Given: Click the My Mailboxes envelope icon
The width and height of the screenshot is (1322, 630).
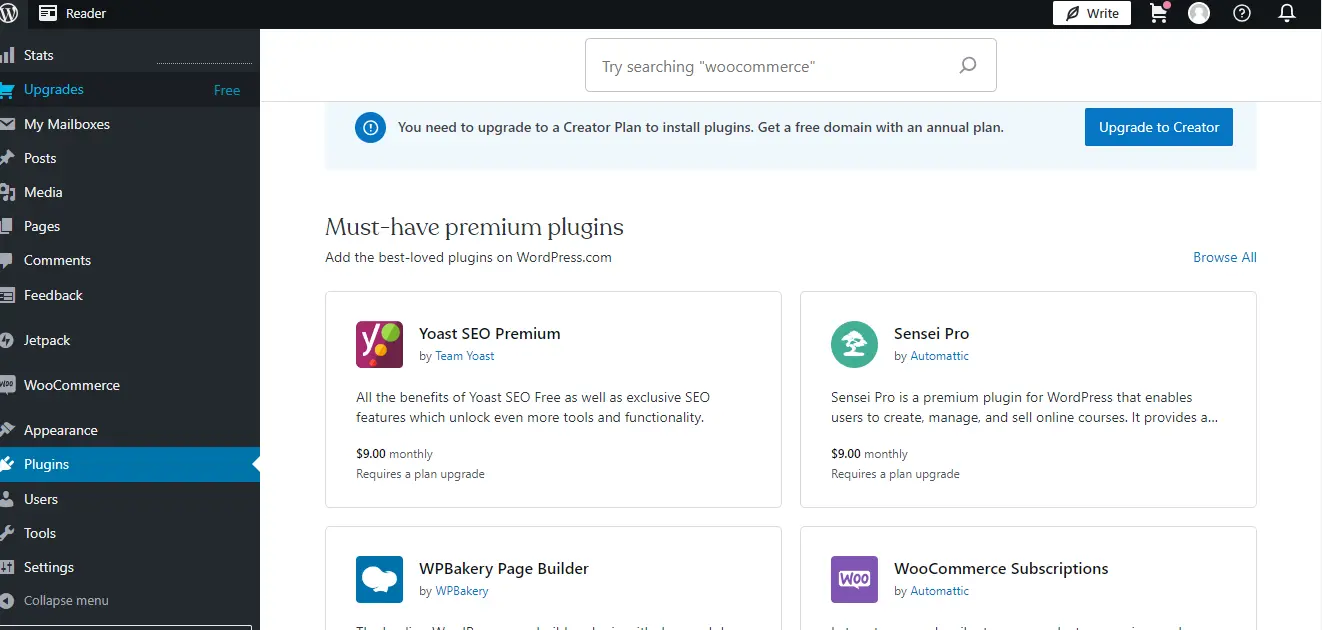Looking at the screenshot, I should pos(6,124).
